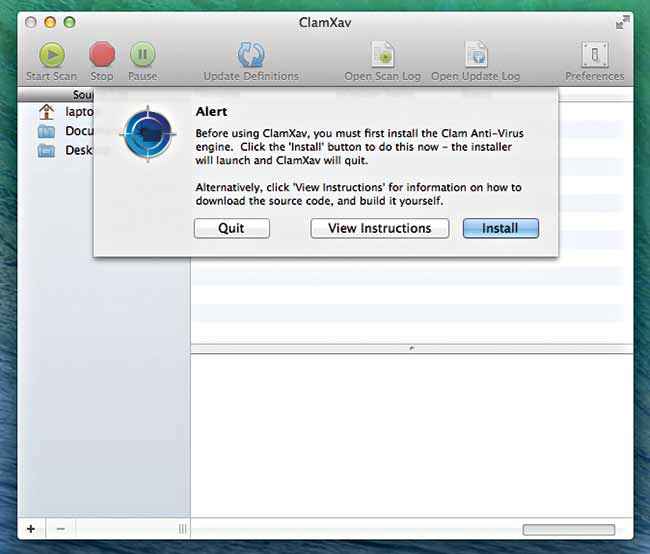The image size is (650, 554).
Task: Select the Desktop folder icon in sidebar
Action: pyautogui.click(x=46, y=151)
